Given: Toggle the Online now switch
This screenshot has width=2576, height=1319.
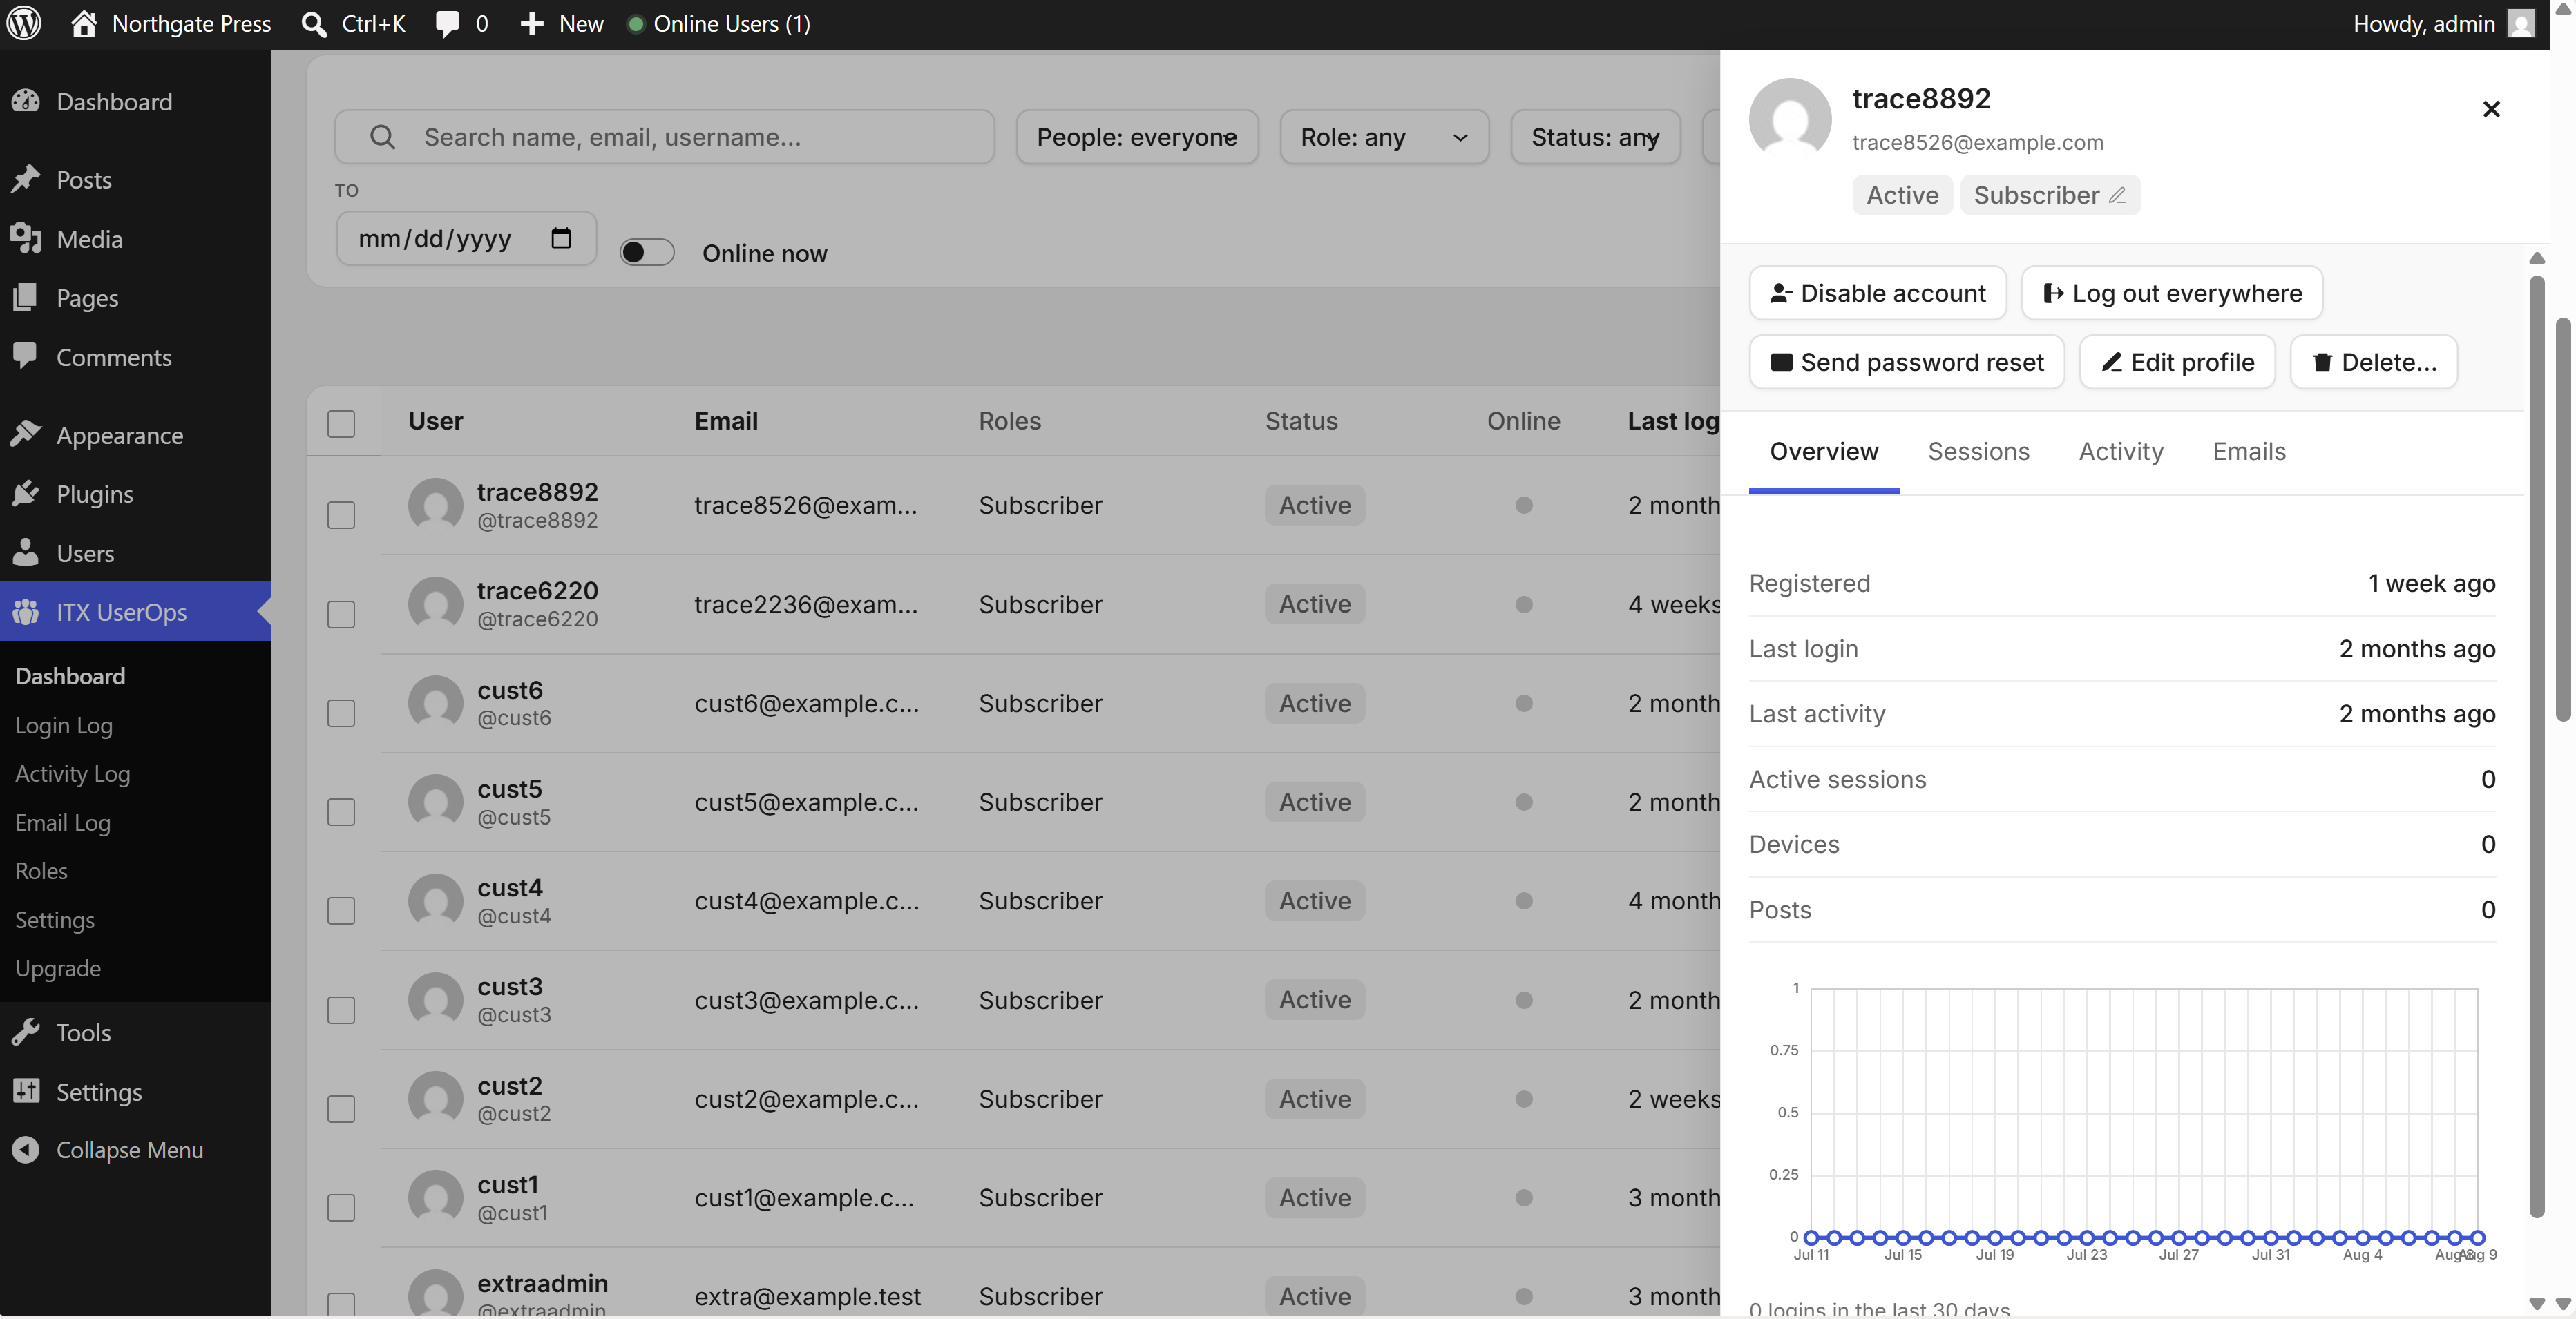Looking at the screenshot, I should pos(647,252).
